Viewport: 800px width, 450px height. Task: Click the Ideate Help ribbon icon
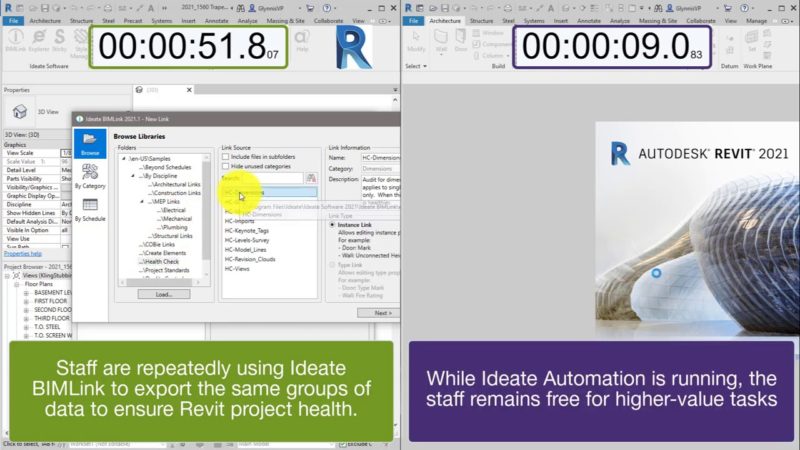click(x=302, y=41)
